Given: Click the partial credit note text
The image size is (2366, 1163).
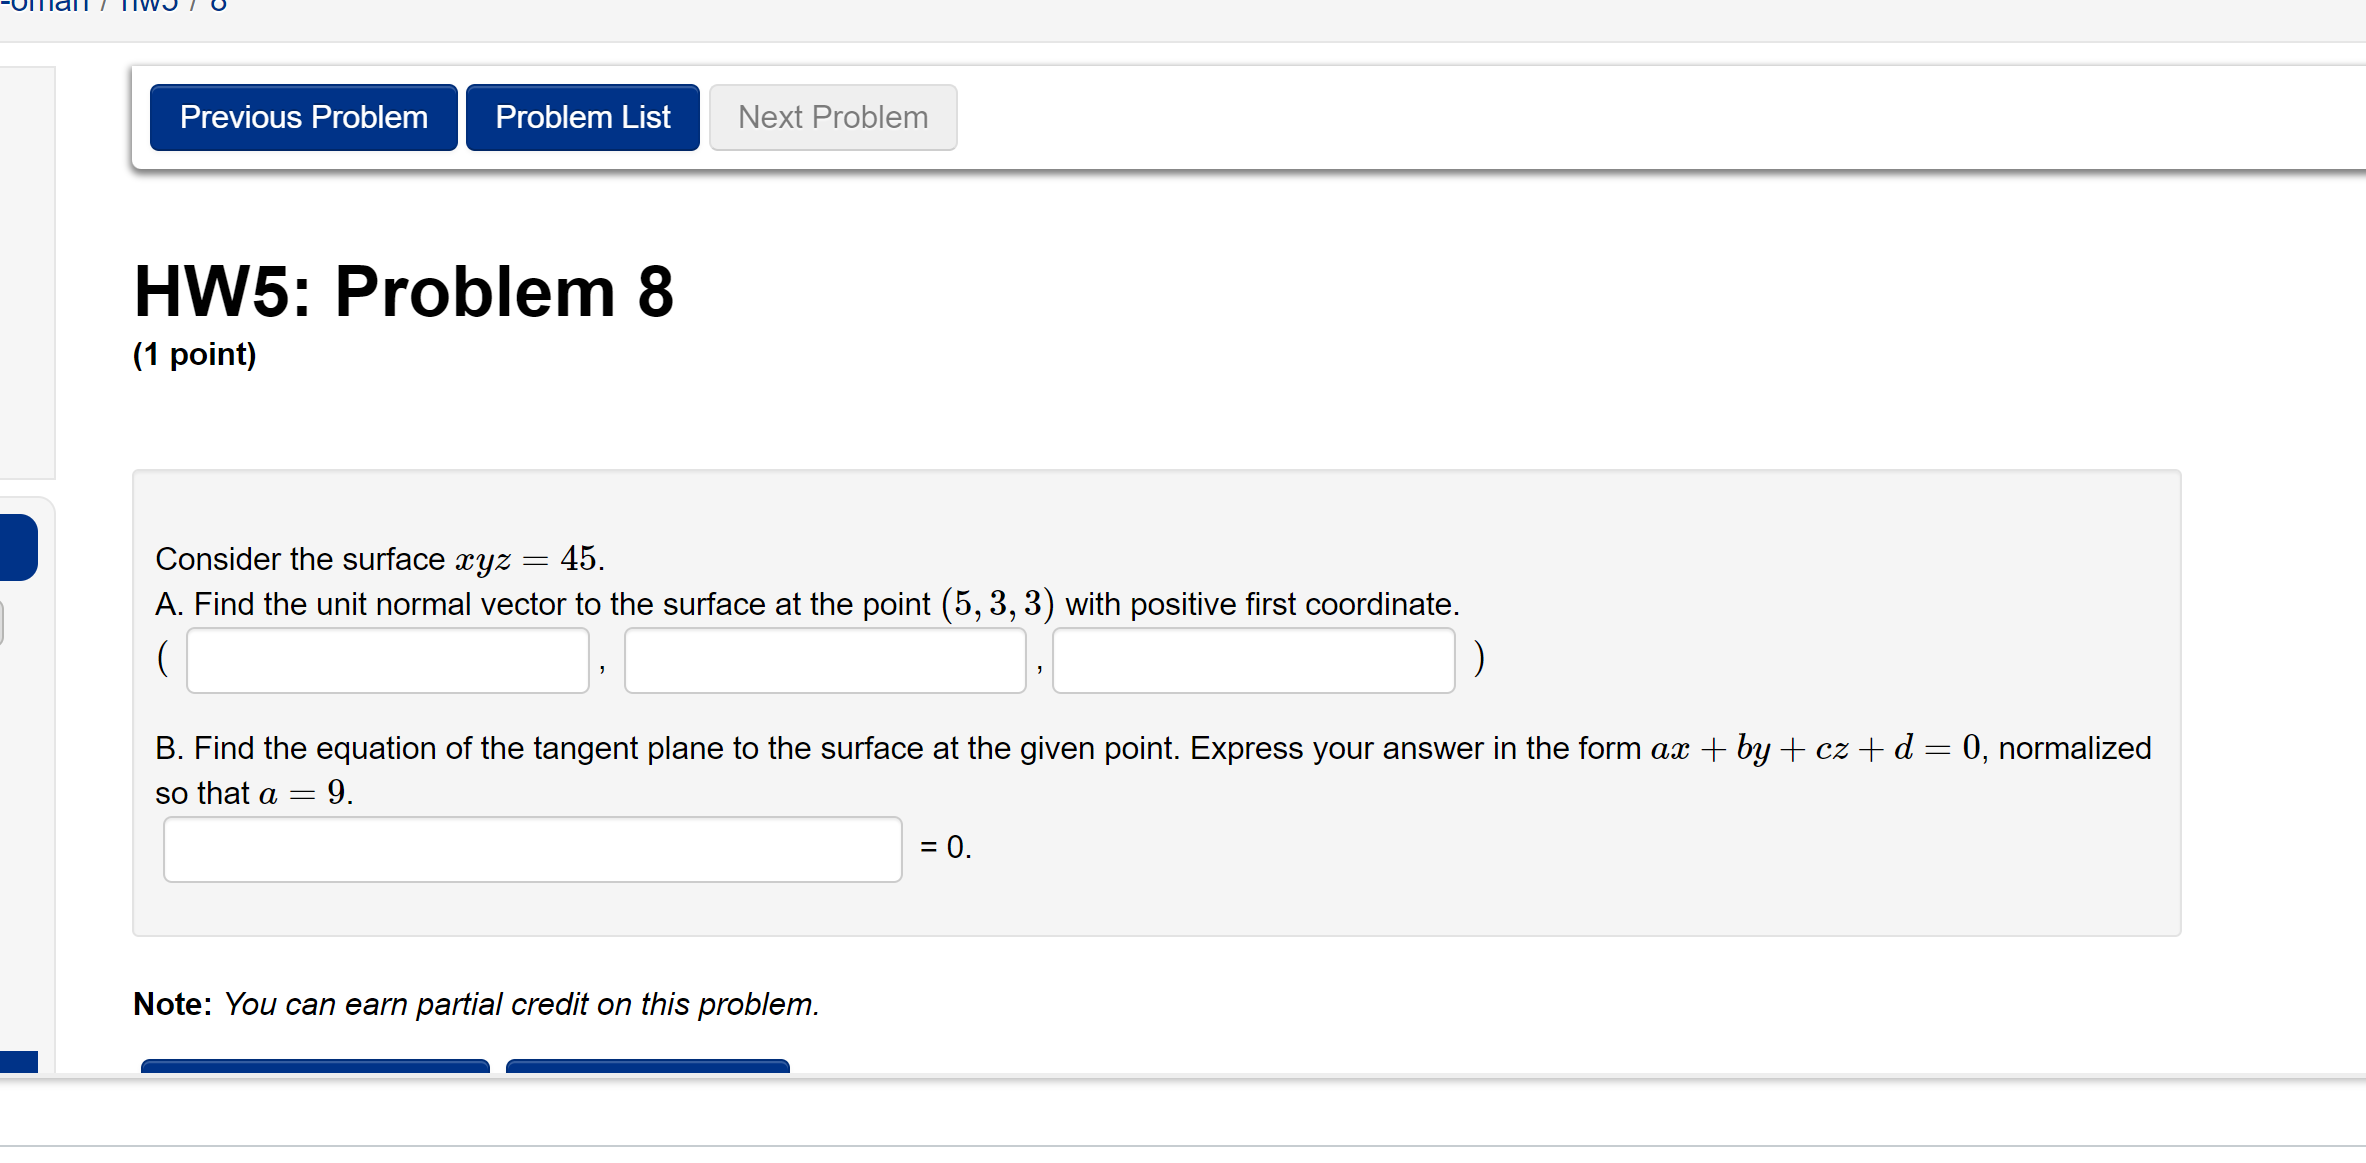Looking at the screenshot, I should (476, 1004).
